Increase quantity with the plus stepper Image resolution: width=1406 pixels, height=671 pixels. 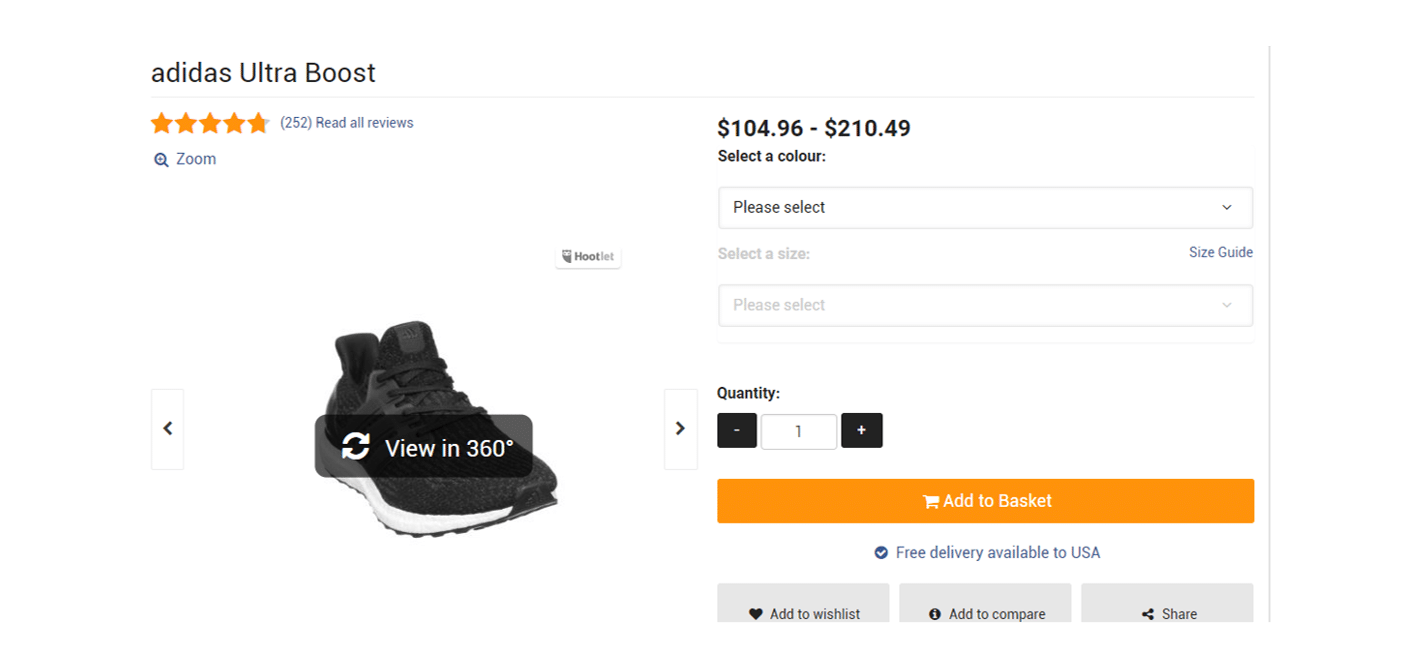(861, 430)
